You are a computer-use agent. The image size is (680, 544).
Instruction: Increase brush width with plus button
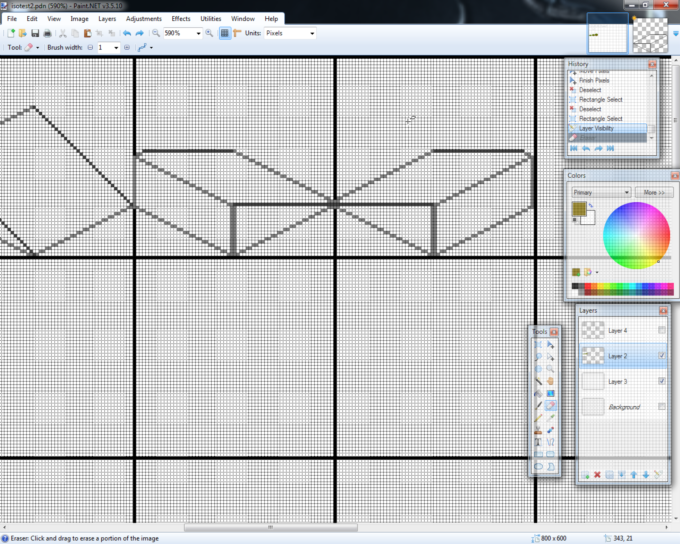tap(127, 47)
